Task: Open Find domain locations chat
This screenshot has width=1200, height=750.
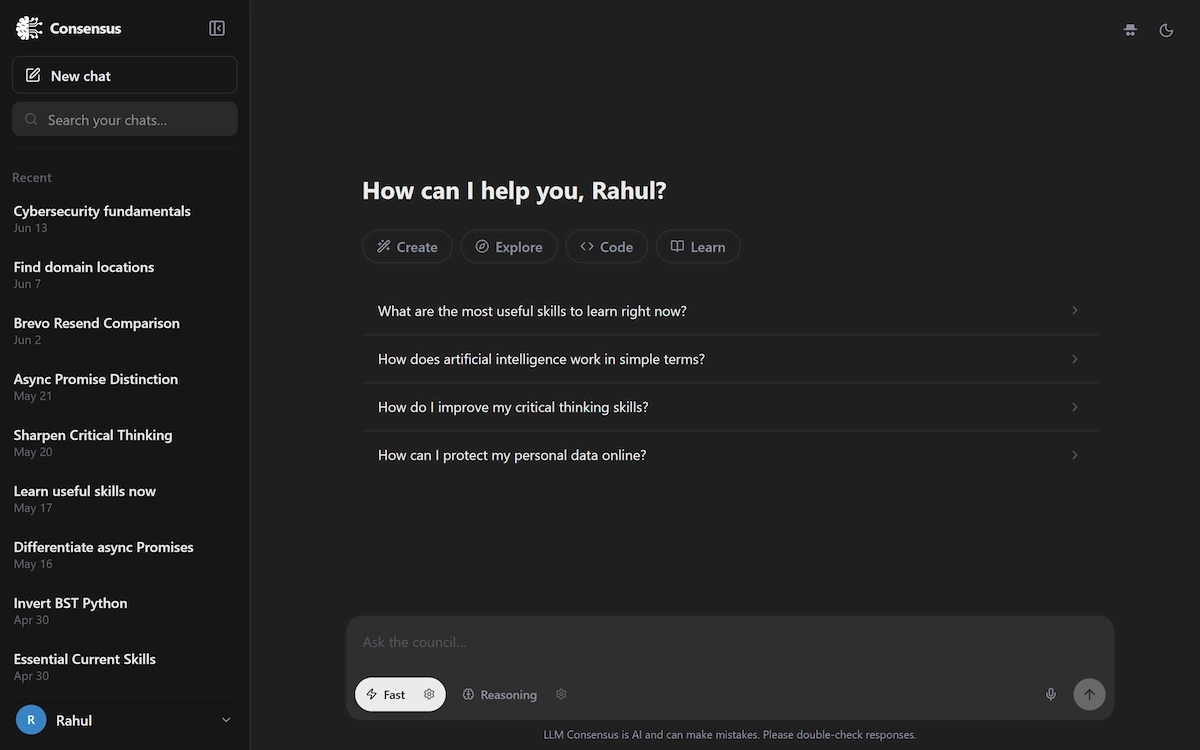Action: (x=125, y=274)
